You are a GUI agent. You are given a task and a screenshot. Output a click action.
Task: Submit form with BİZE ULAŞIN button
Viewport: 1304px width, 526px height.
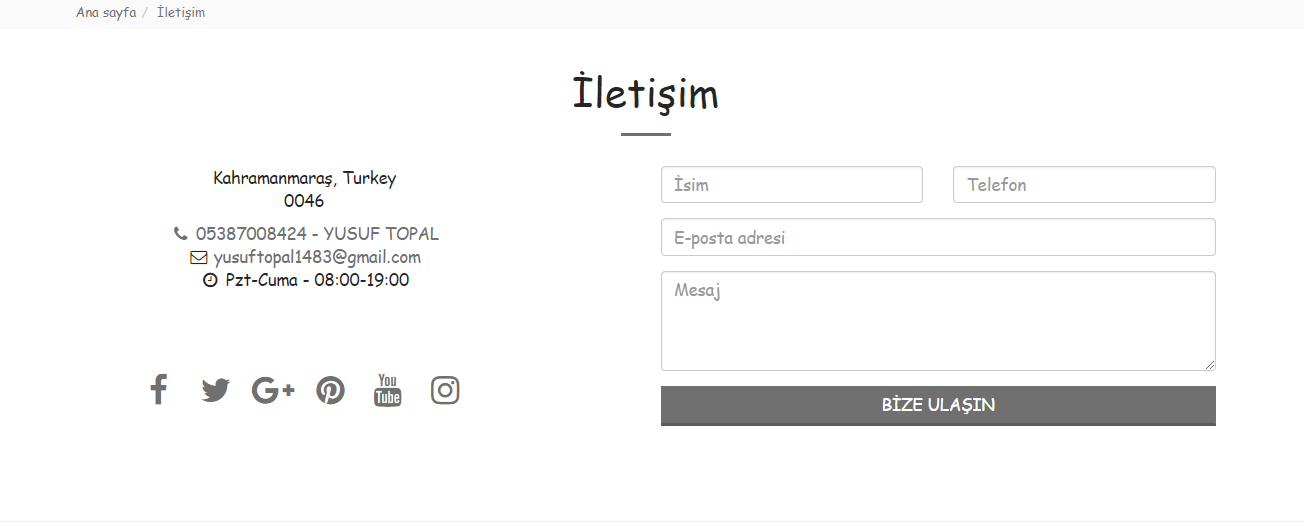tap(938, 406)
